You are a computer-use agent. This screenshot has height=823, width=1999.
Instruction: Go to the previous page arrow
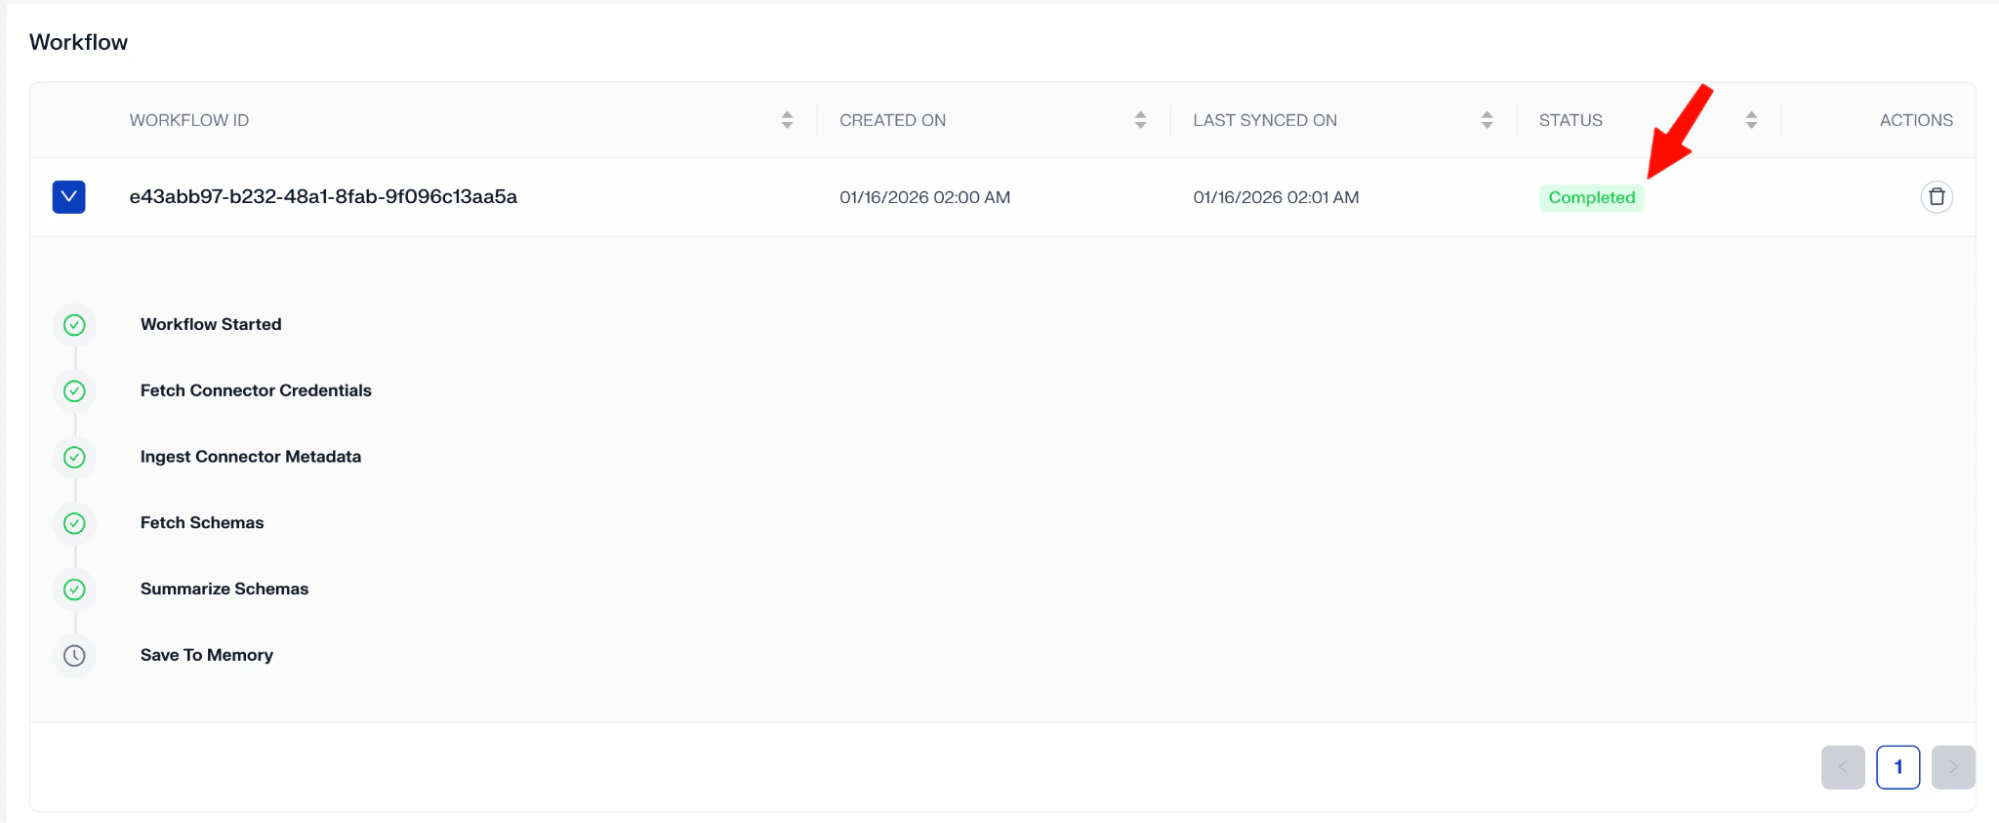tap(1843, 767)
